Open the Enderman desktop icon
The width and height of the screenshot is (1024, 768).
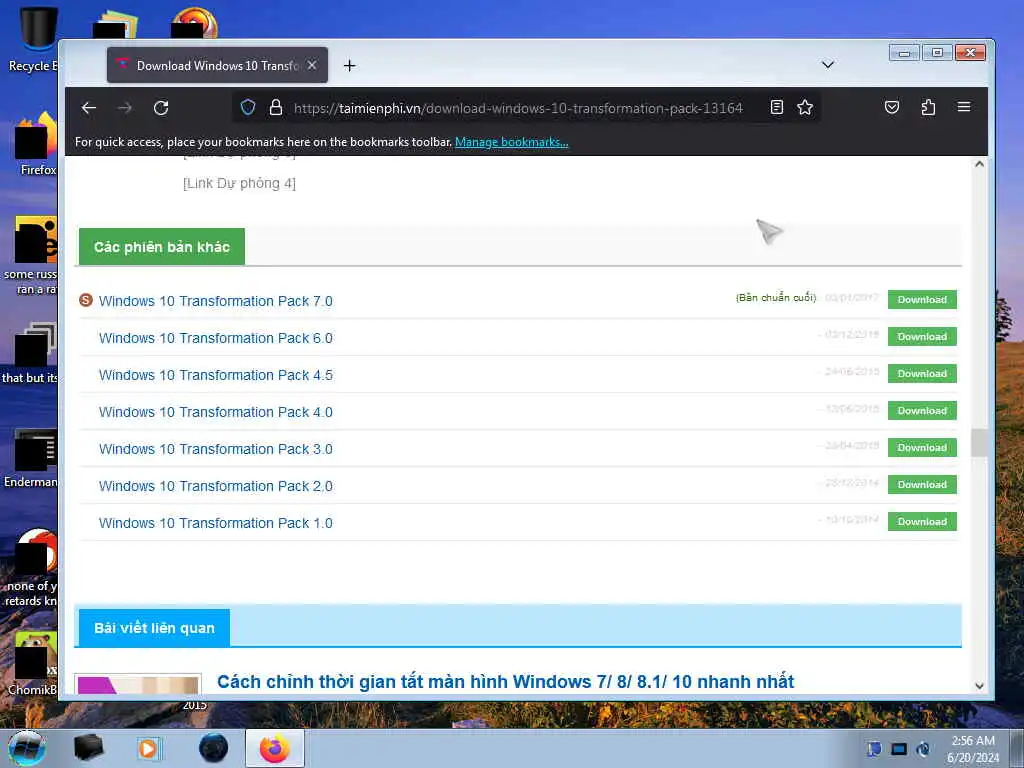click(x=31, y=457)
